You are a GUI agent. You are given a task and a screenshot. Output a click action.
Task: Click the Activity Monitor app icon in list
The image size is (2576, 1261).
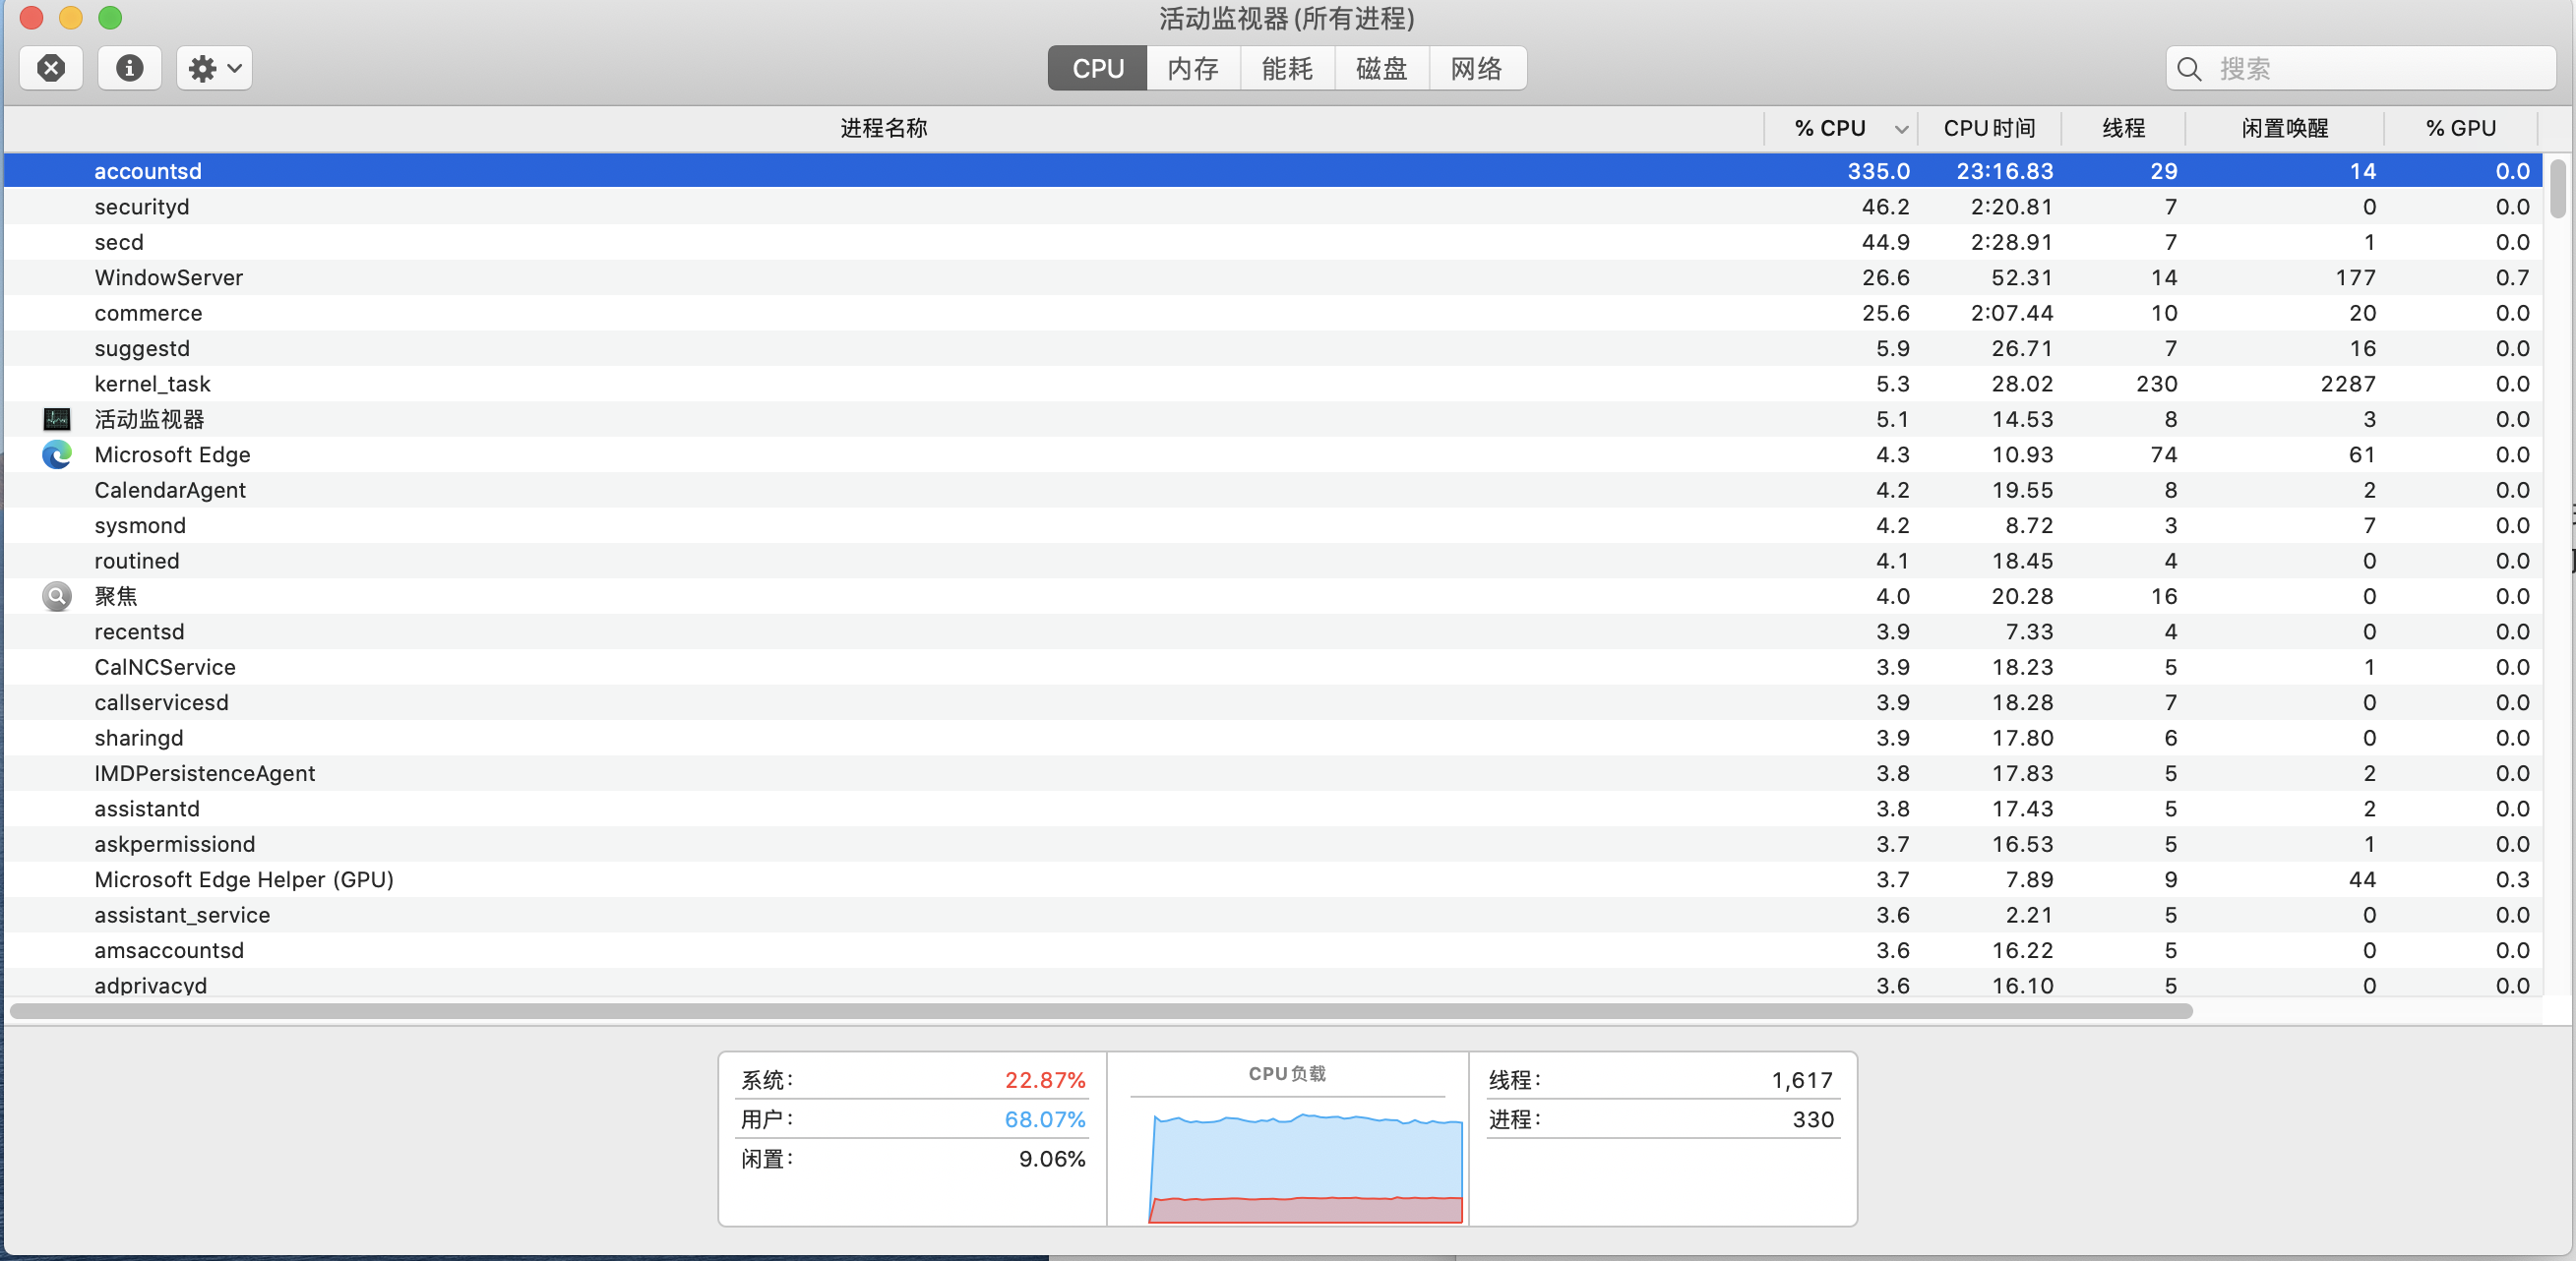coord(57,419)
